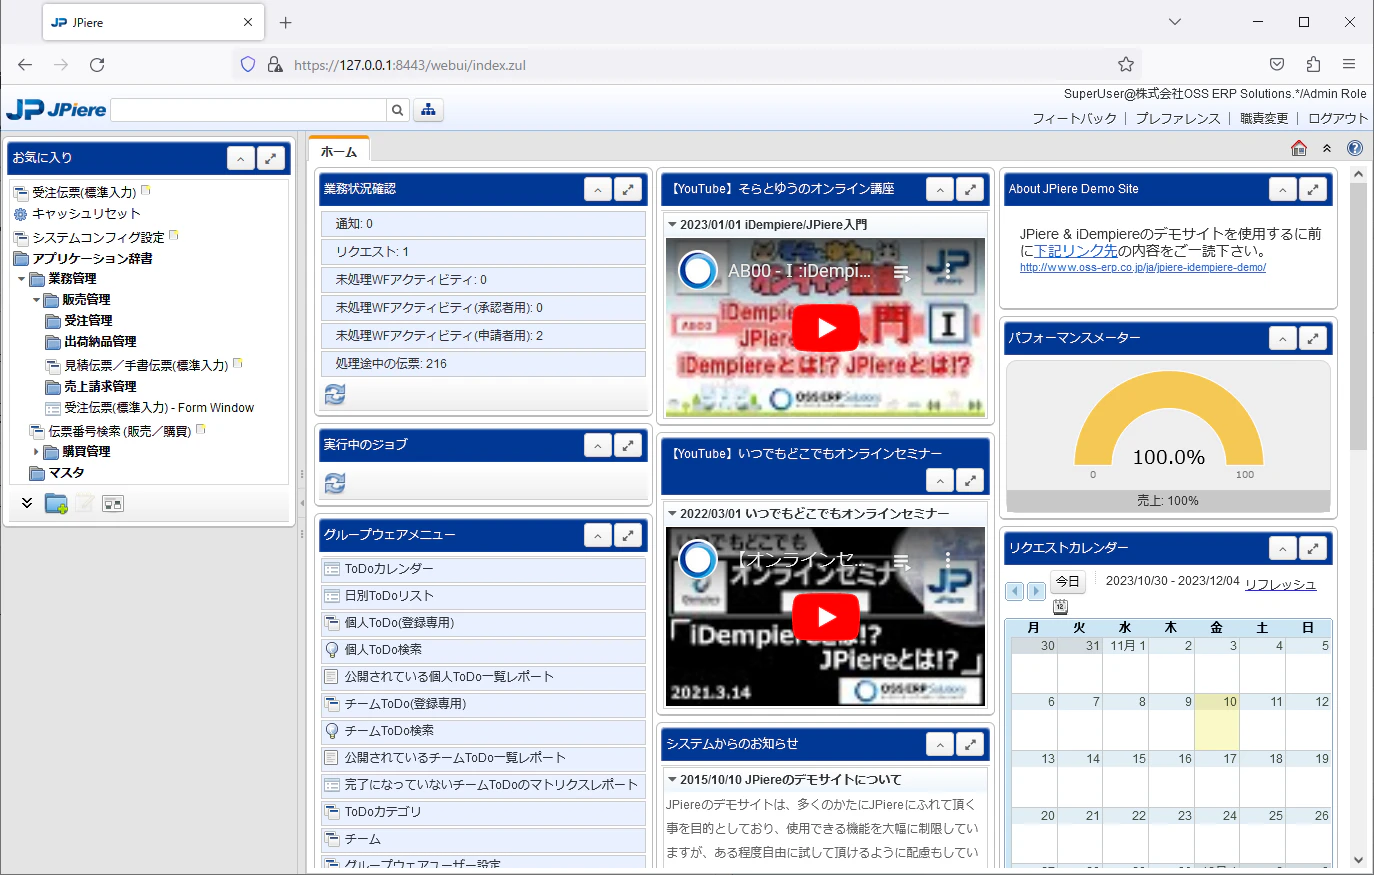The image size is (1374, 875).
Task: Click the layout icon in favorites toolbar
Action: pos(113,503)
